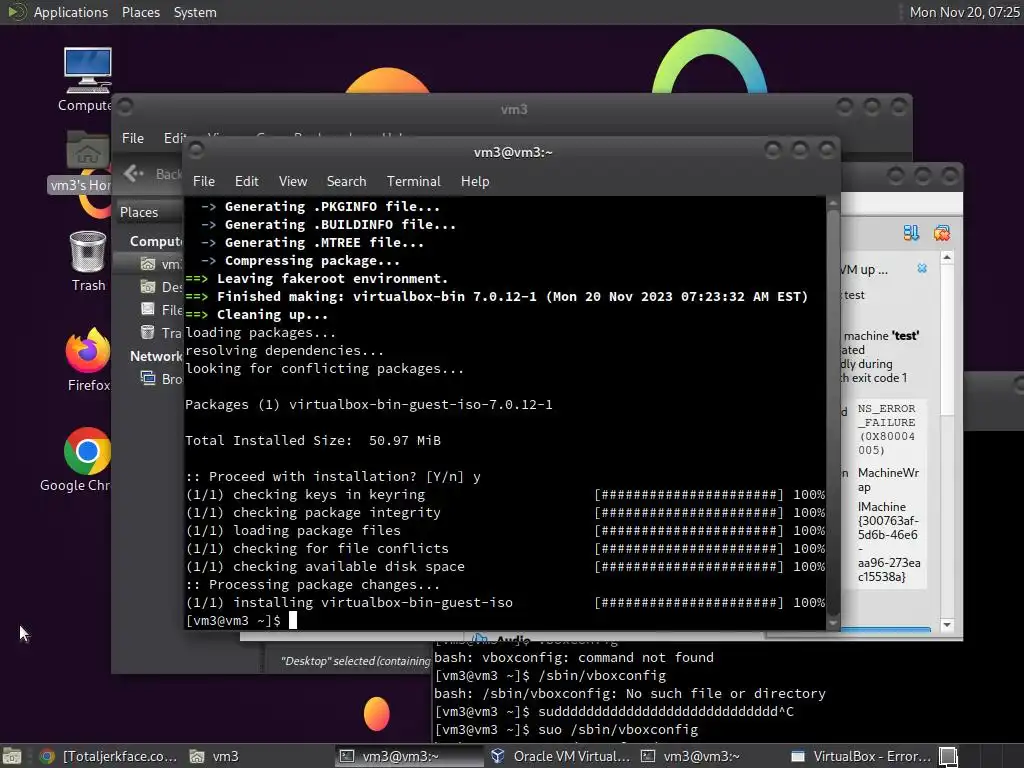This screenshot has height=768, width=1024.
Task: Dismiss the 'VM up' notification with its X
Action: (922, 268)
